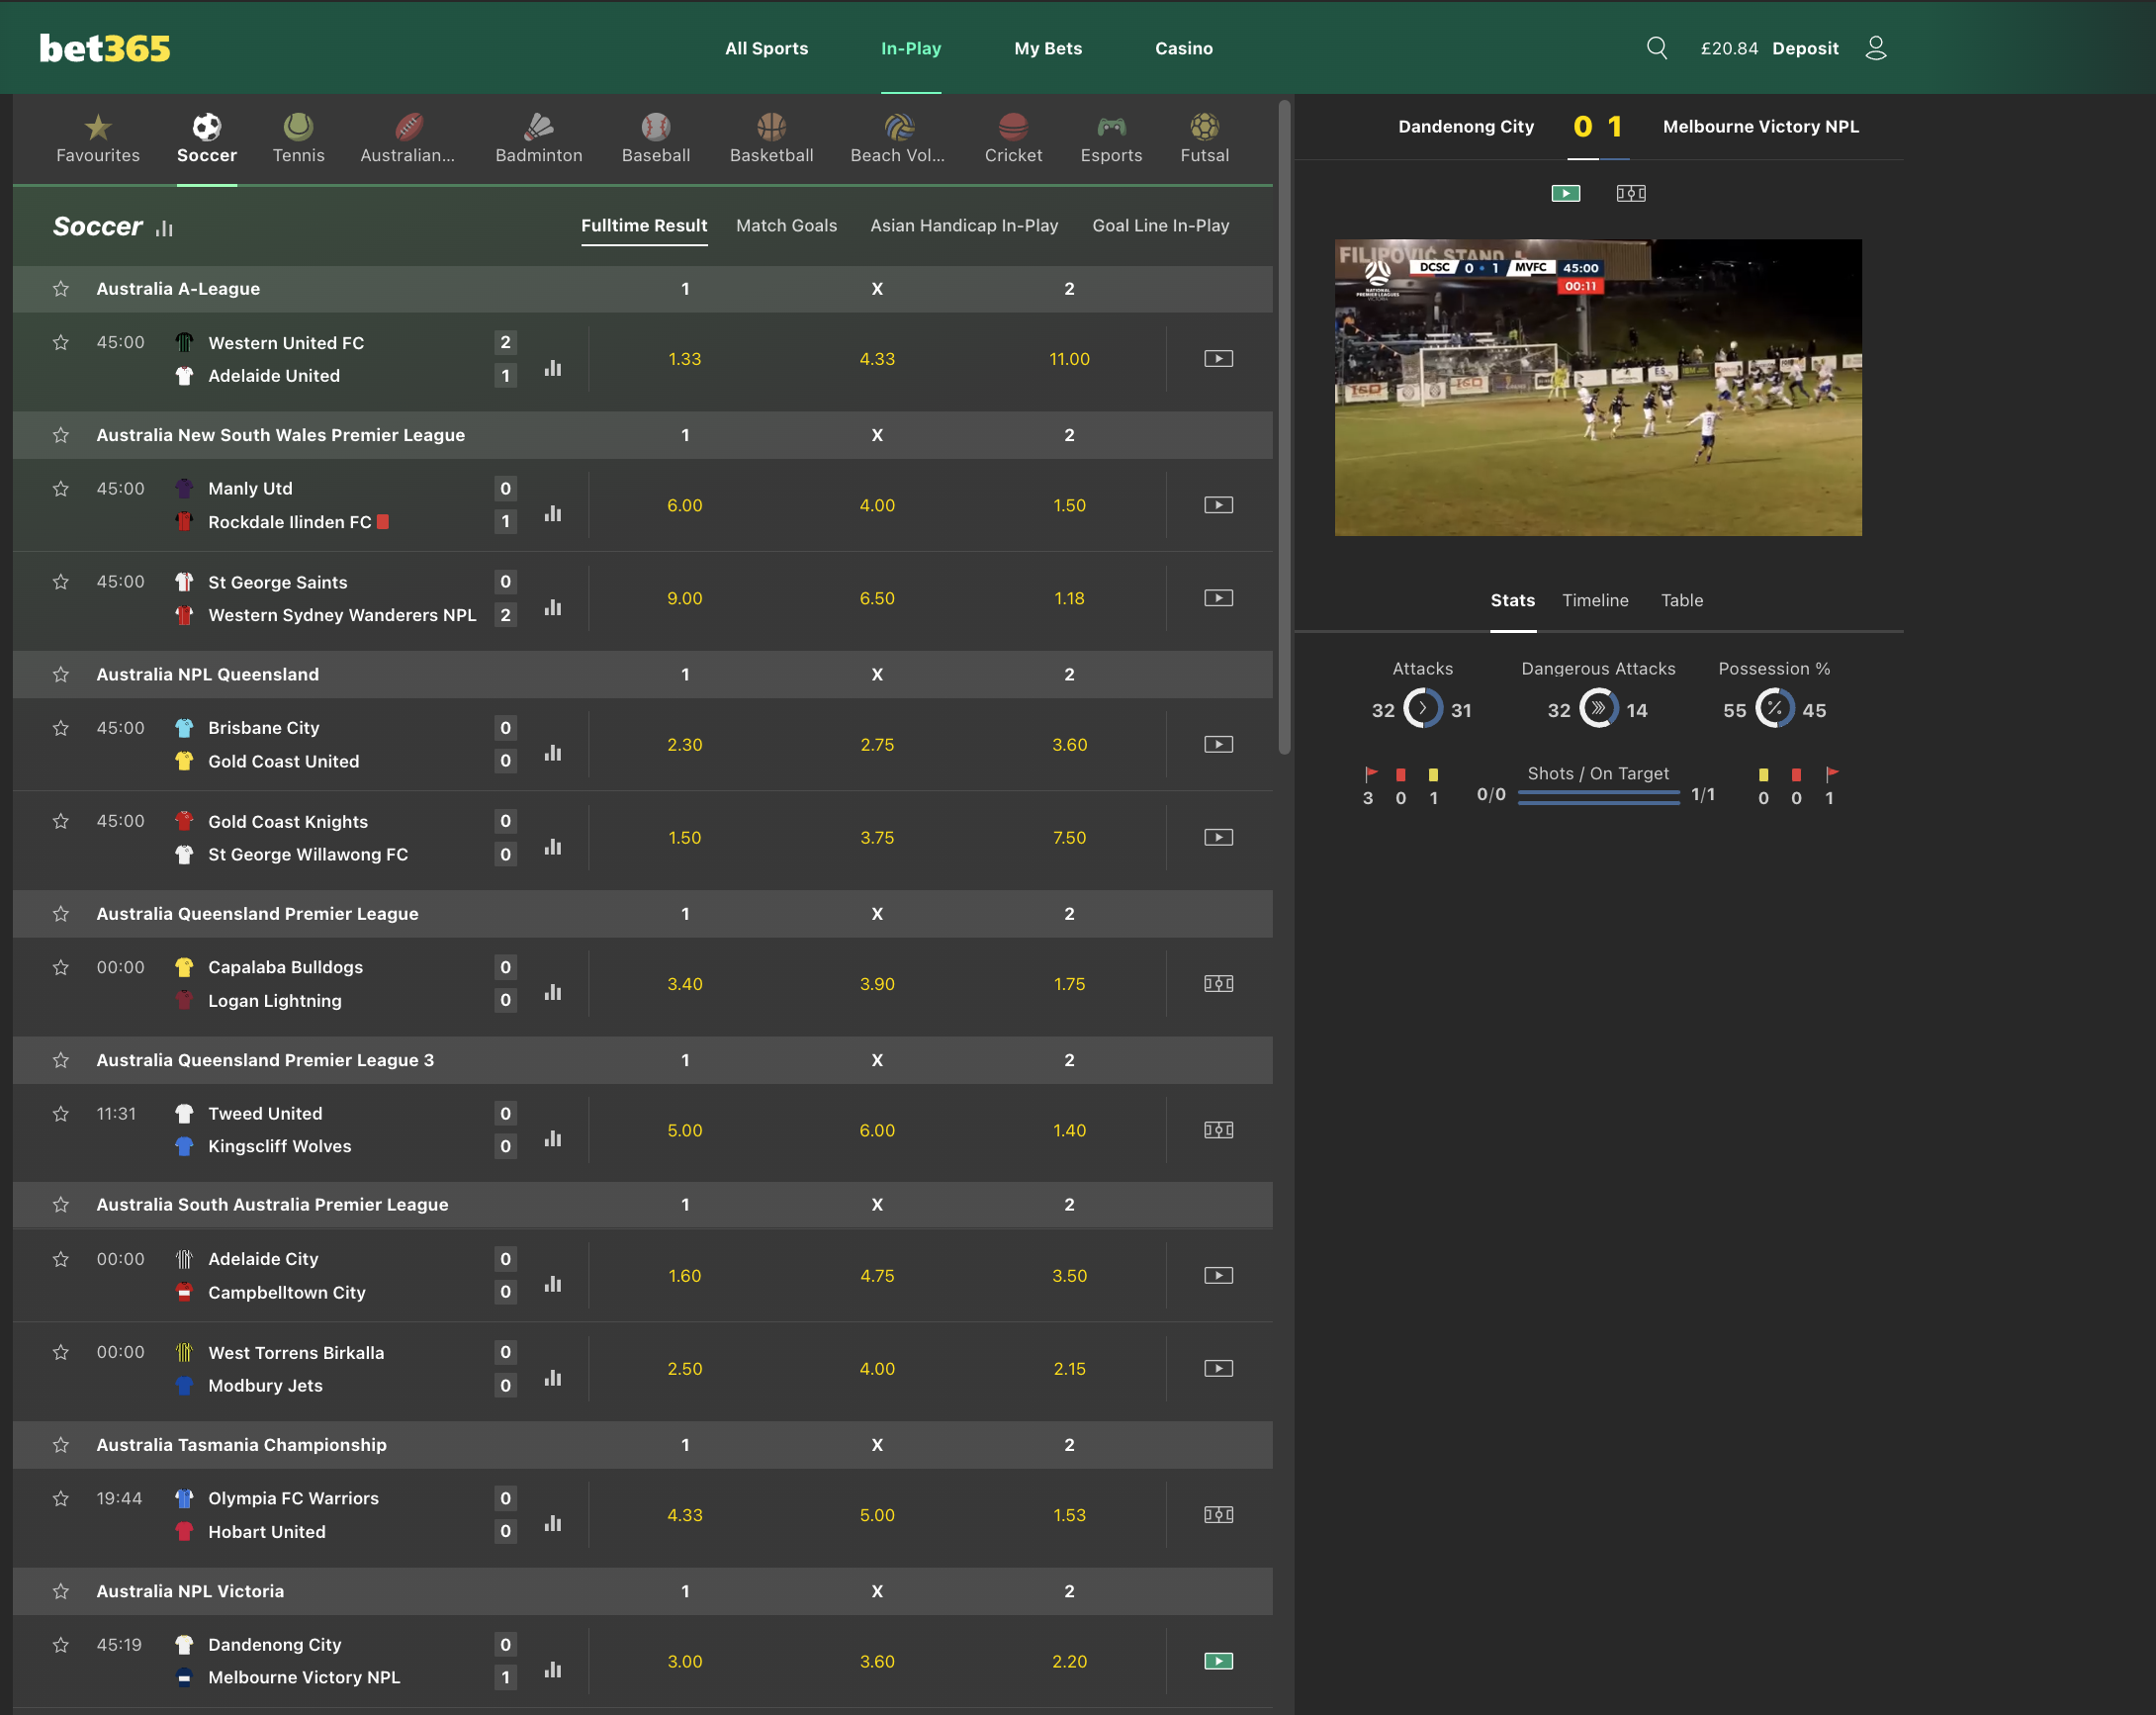The height and width of the screenshot is (1715, 2156).
Task: Open the Beach Volleyball category
Action: pos(897,138)
